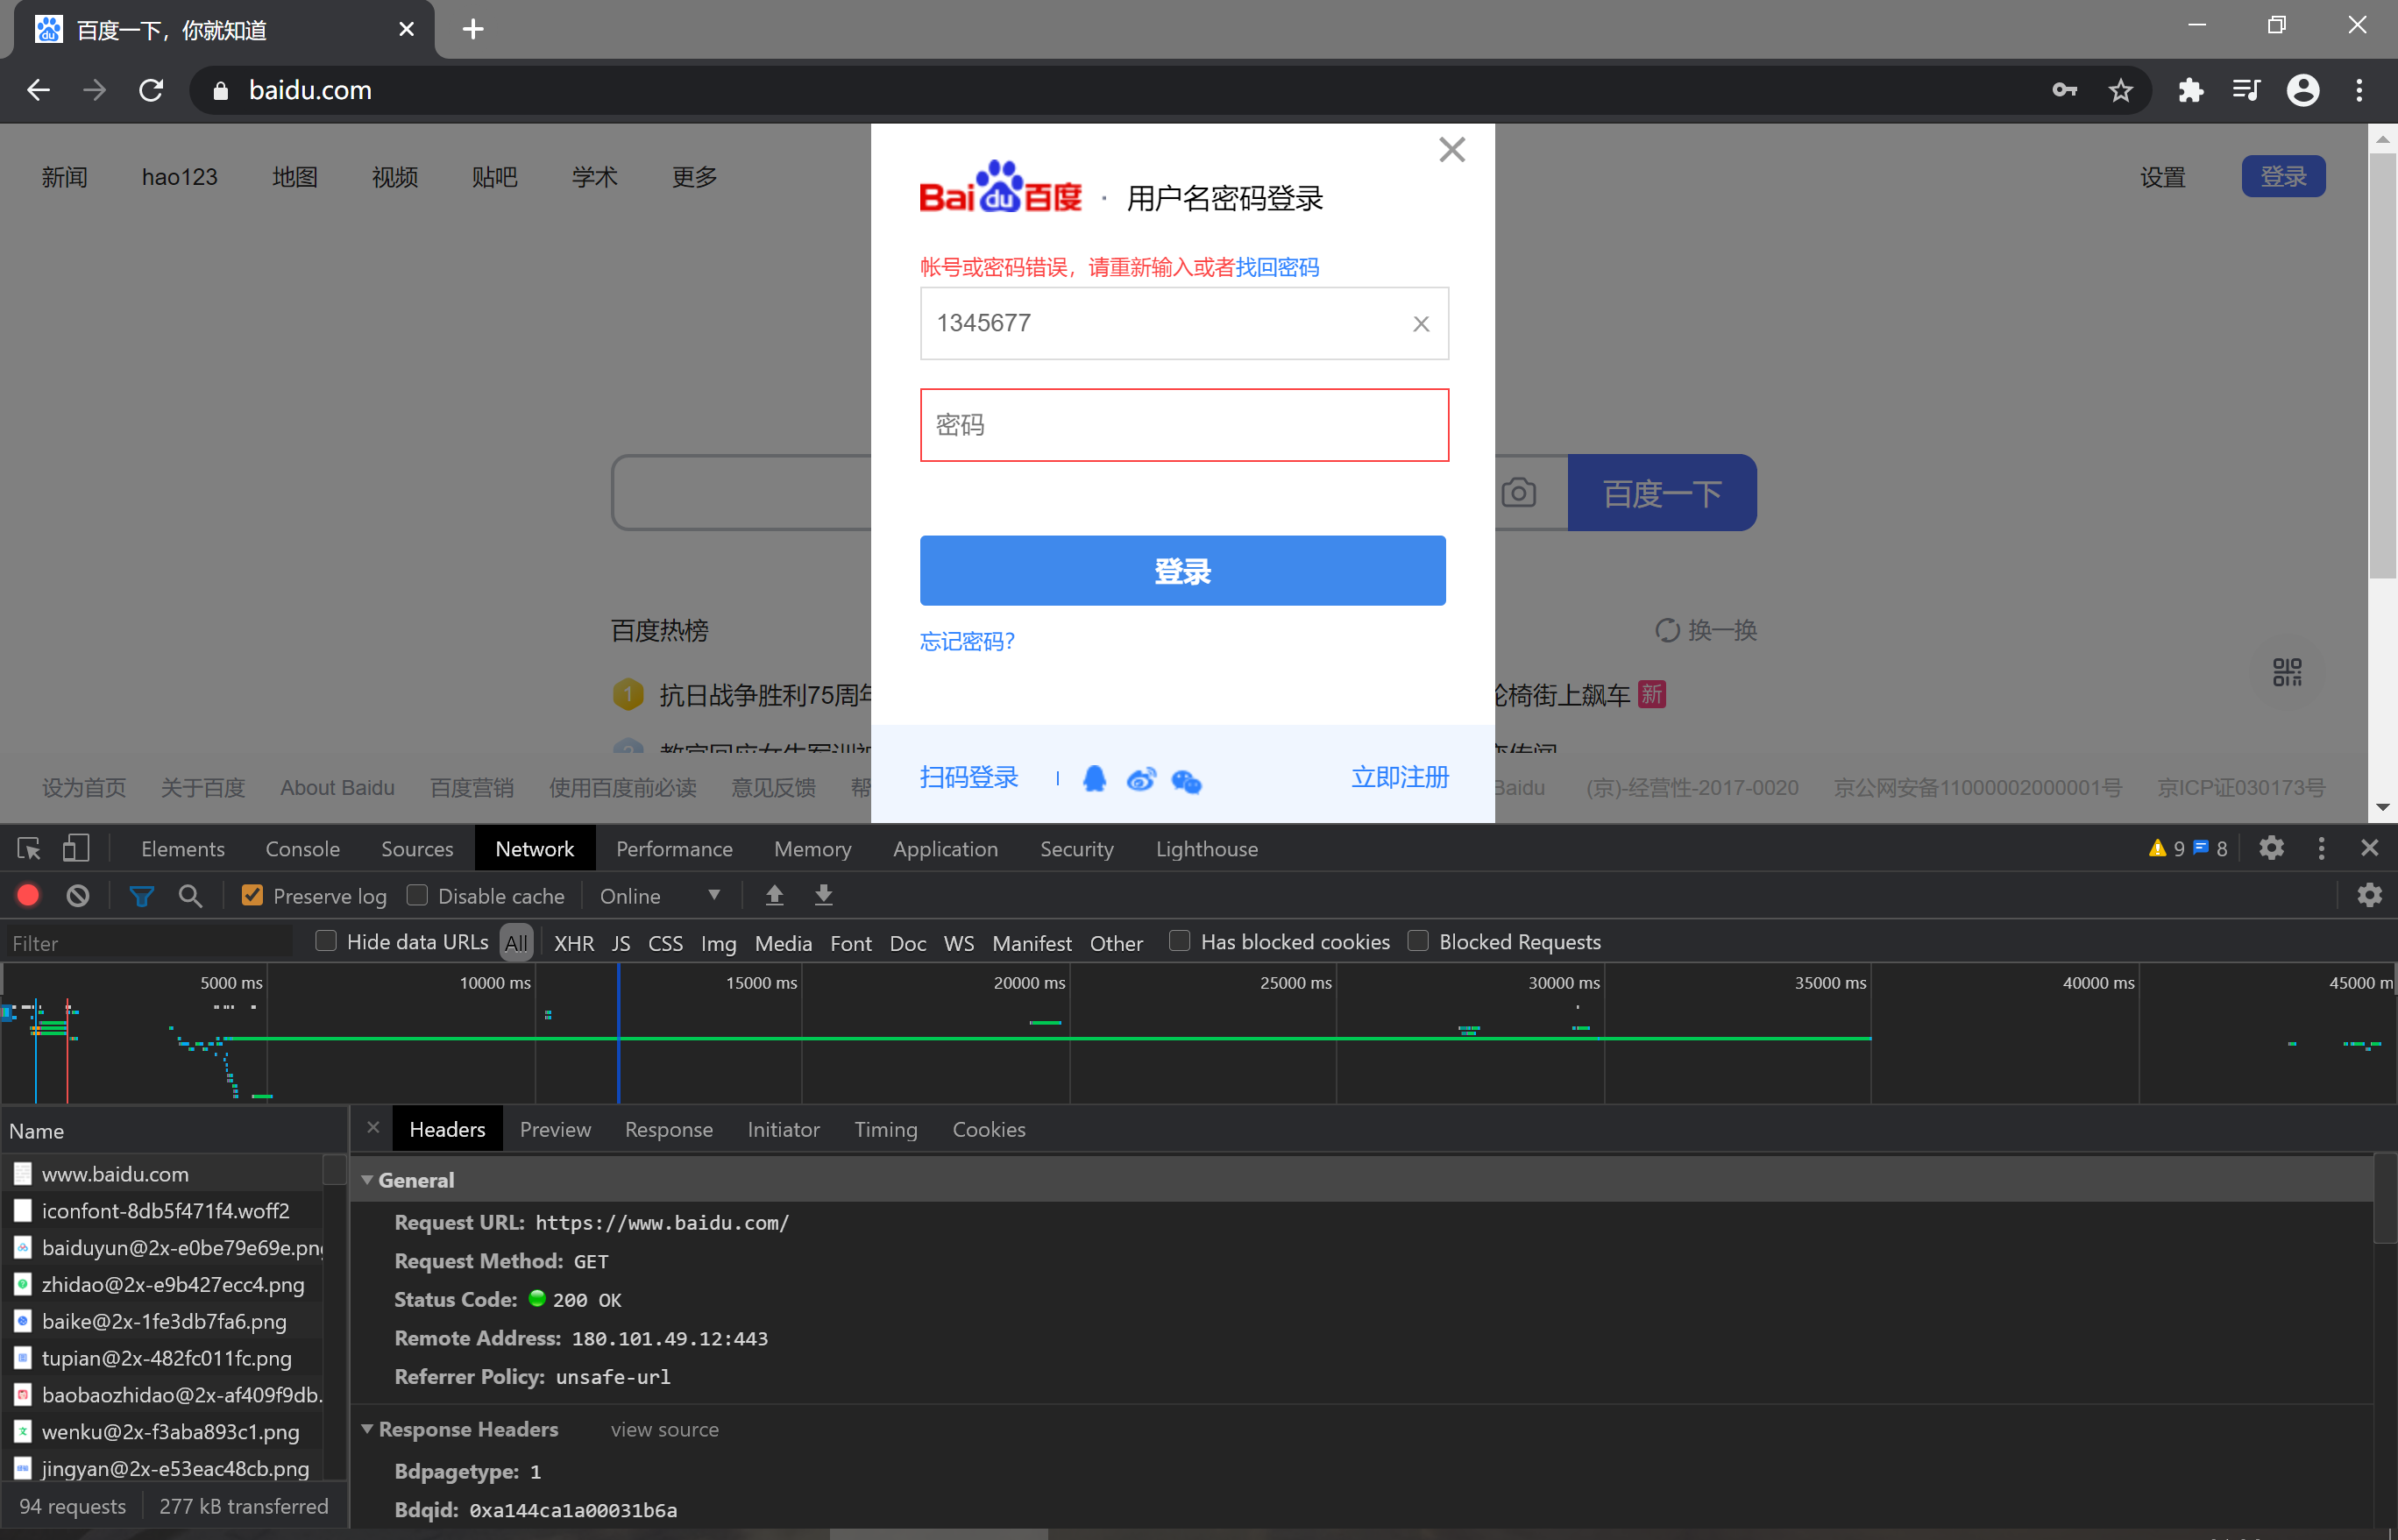Viewport: 2398px width, 1540px height.
Task: Open the Chrome extensions puzzle icon
Action: 2190,90
